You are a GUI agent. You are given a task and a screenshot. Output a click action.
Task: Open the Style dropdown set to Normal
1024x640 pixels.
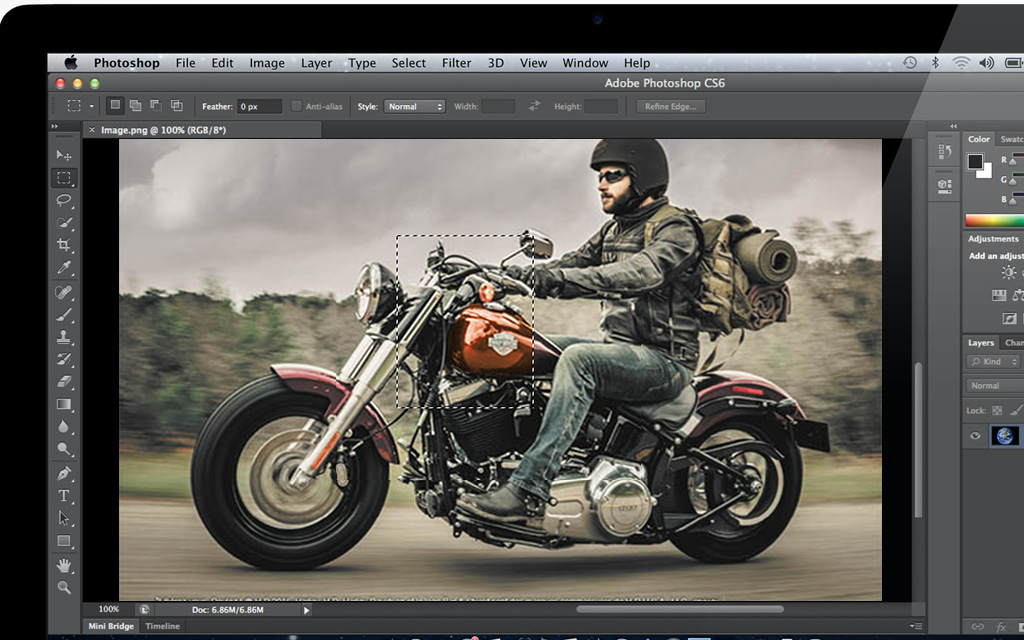click(x=414, y=106)
